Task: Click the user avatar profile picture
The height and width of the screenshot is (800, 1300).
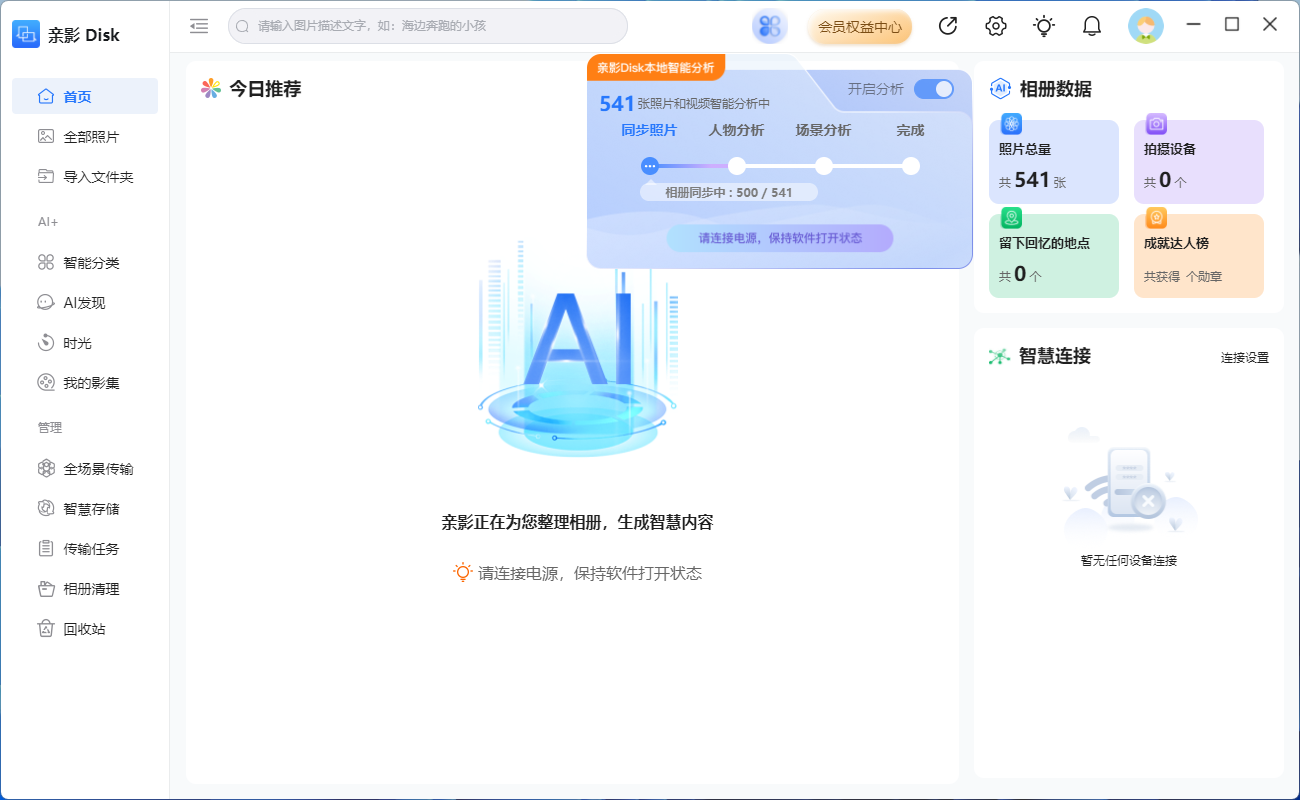Action: click(x=1145, y=27)
